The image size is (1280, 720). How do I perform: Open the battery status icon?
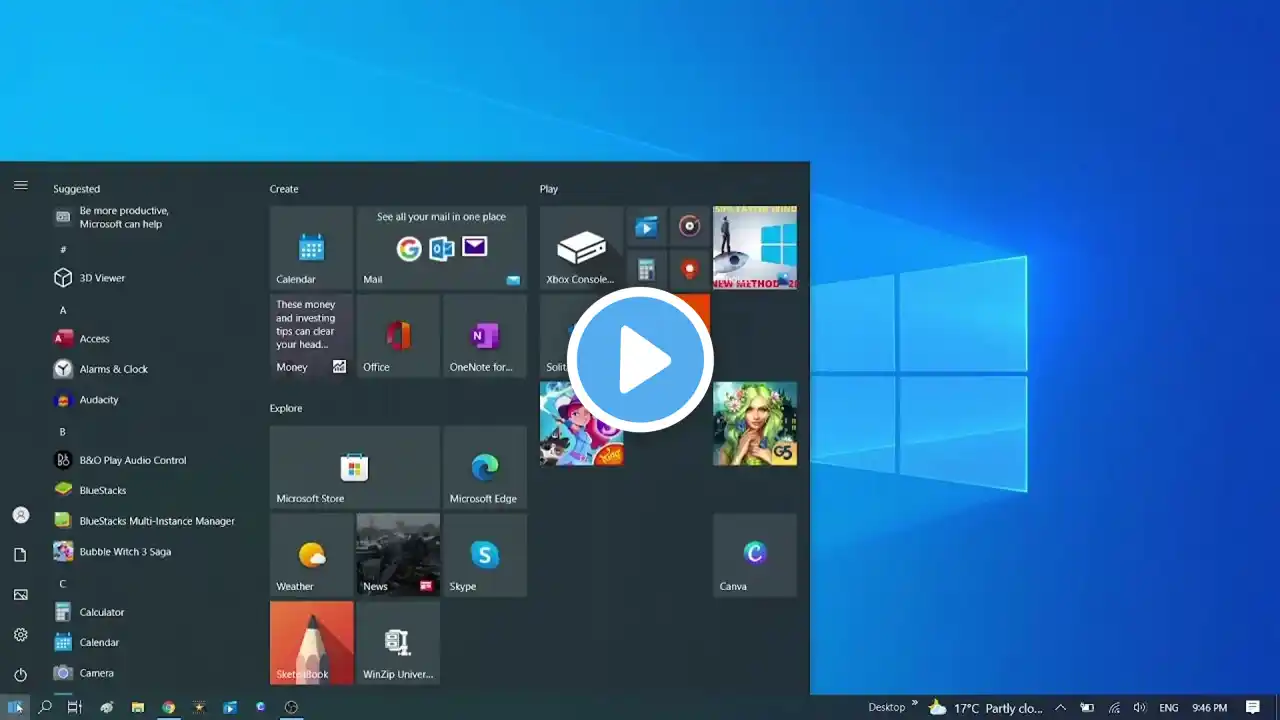(1087, 708)
